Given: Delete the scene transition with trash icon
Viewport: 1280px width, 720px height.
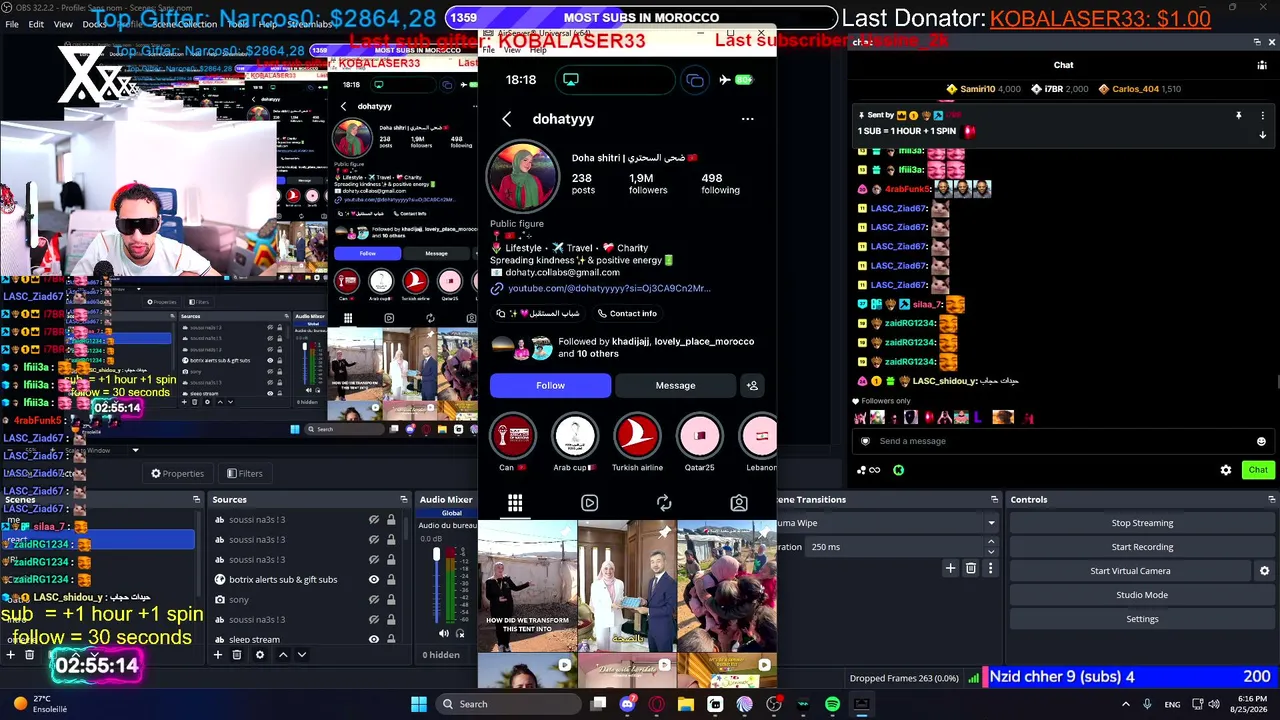Looking at the screenshot, I should [970, 568].
